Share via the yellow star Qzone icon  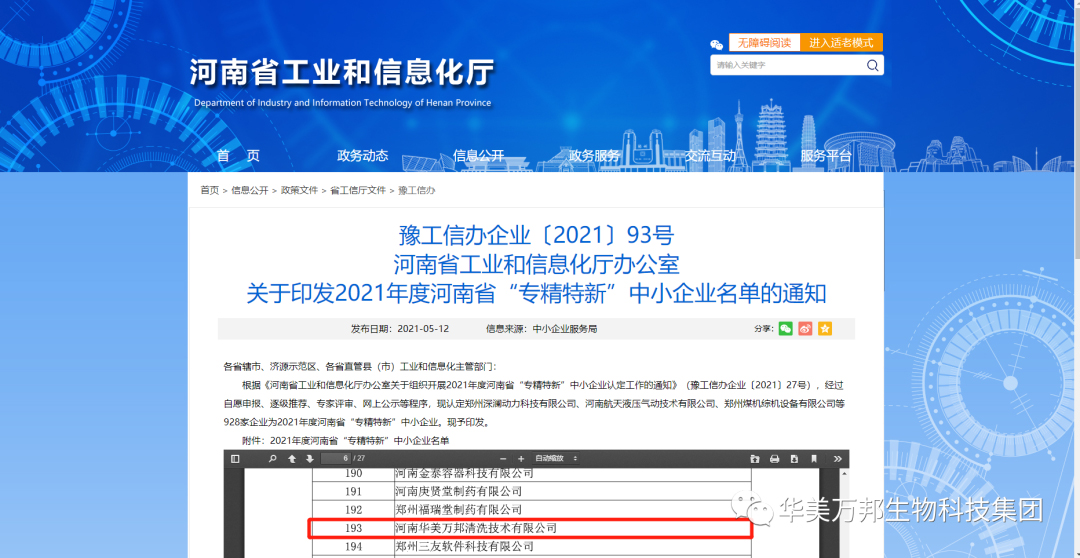pyautogui.click(x=825, y=329)
